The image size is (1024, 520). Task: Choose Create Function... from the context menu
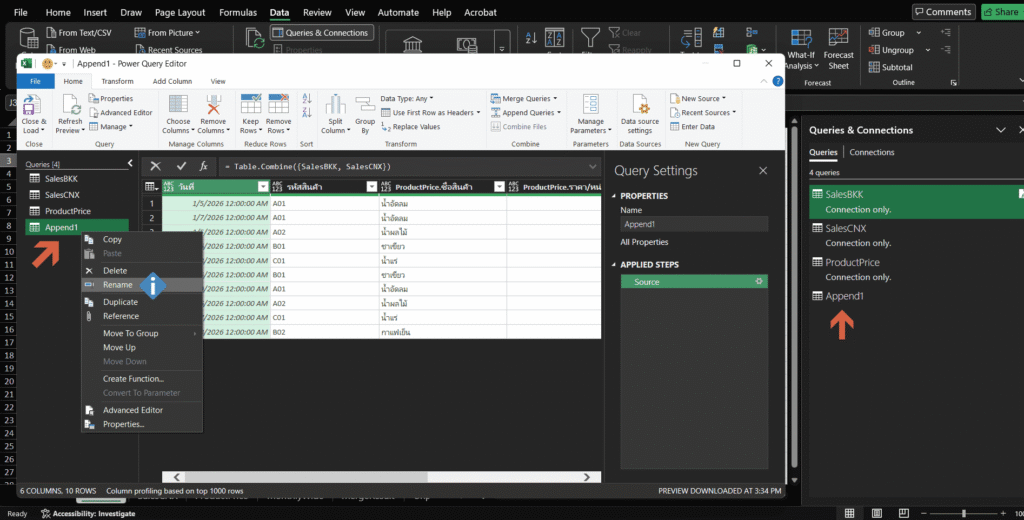[142, 379]
